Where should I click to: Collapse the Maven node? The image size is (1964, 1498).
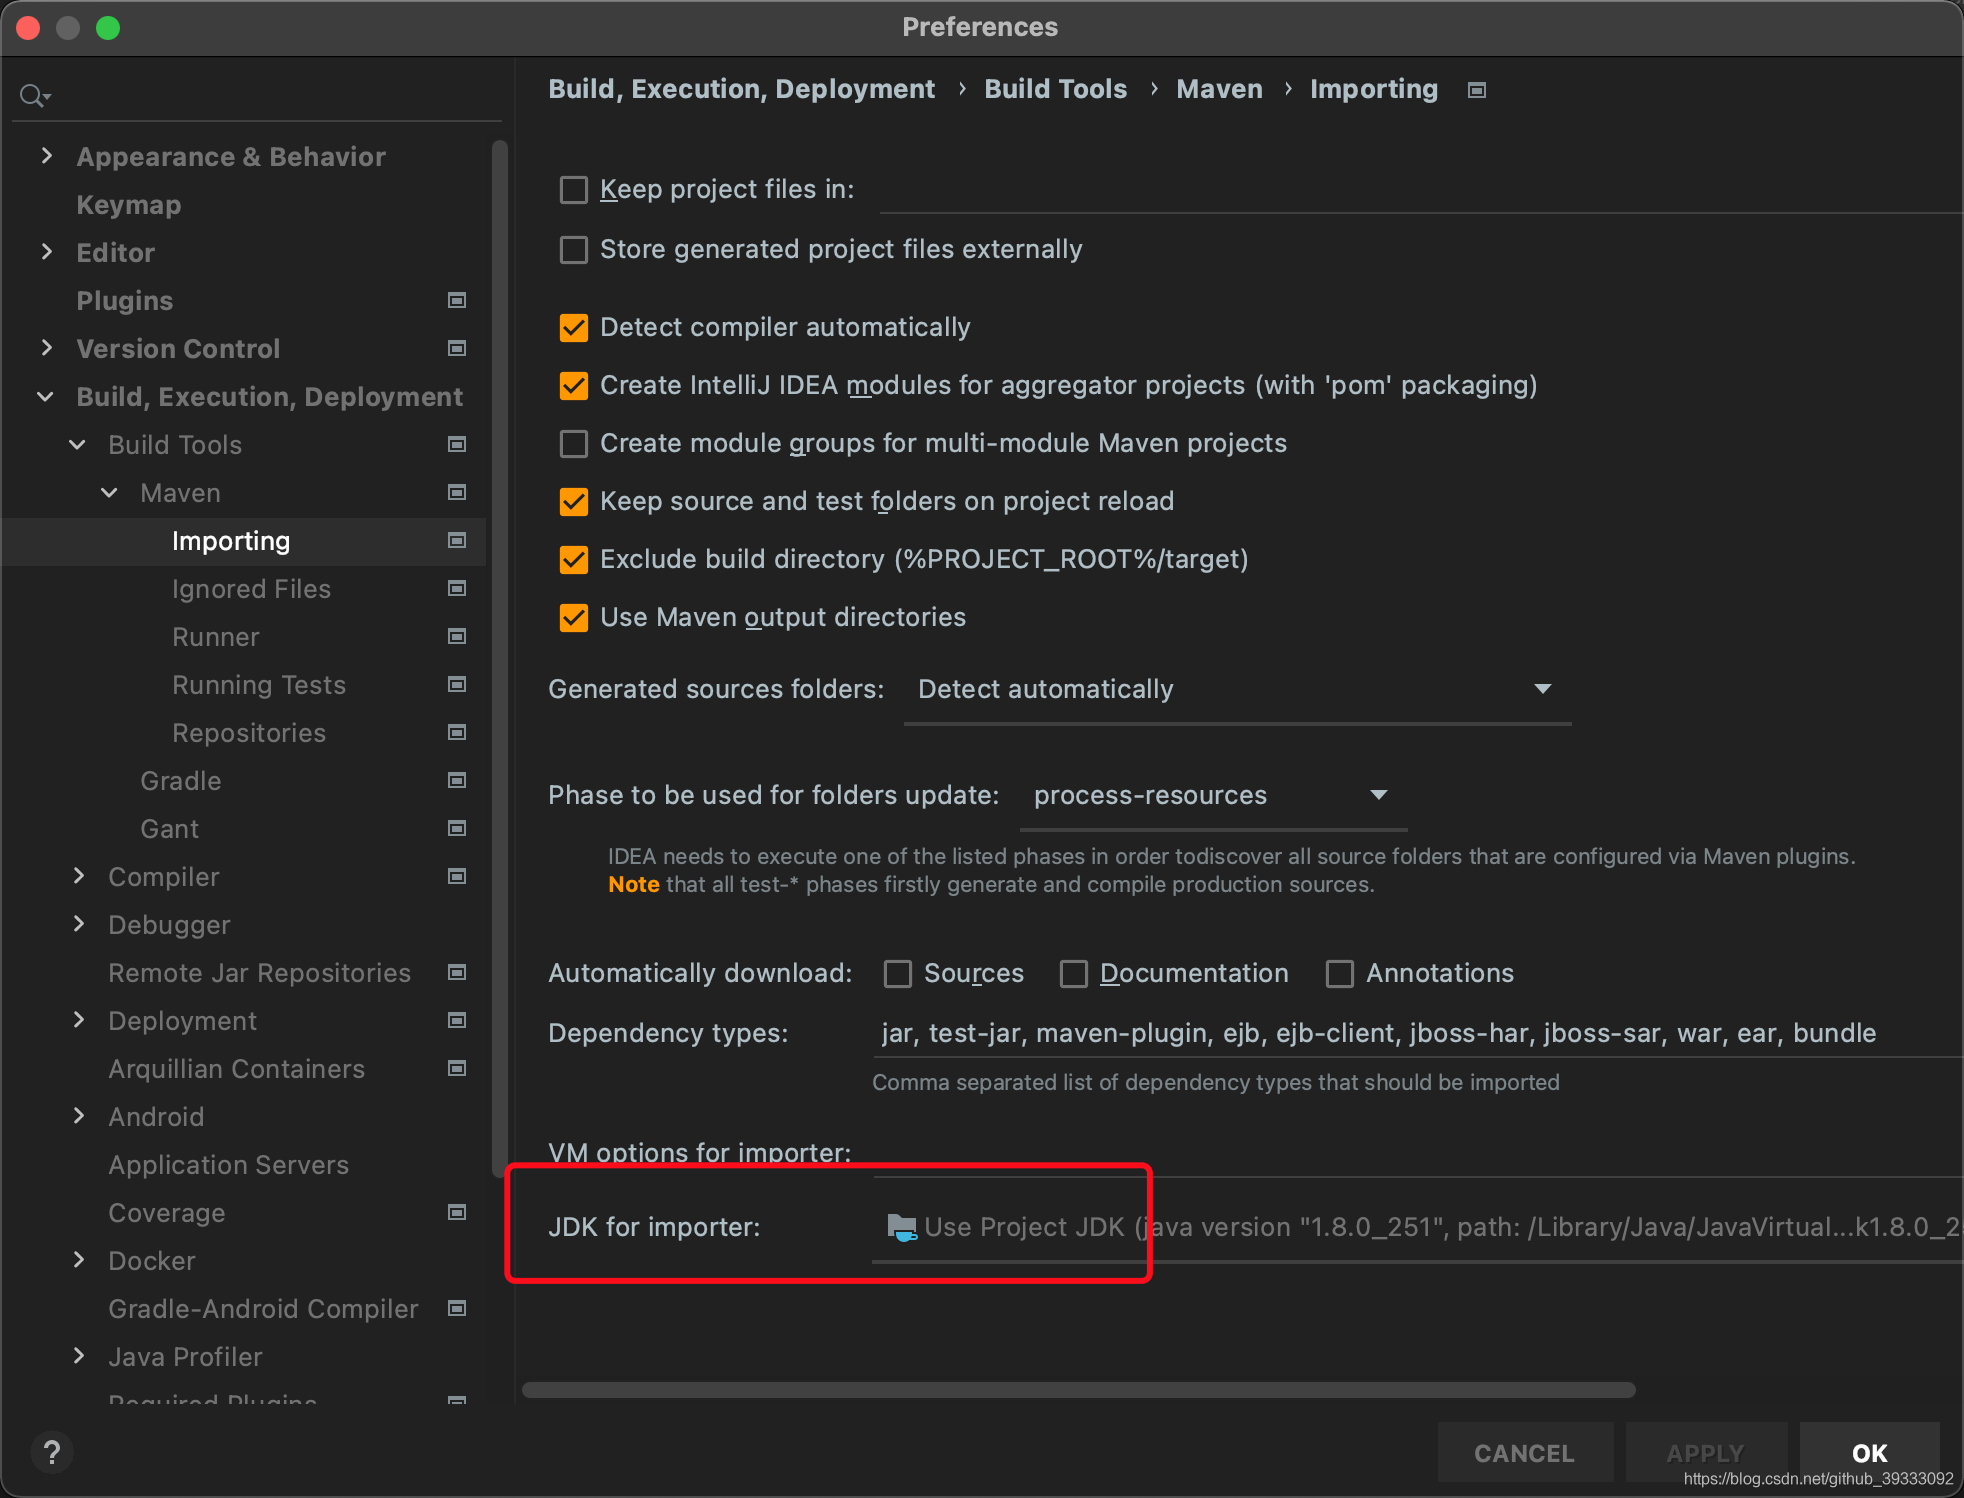110,493
